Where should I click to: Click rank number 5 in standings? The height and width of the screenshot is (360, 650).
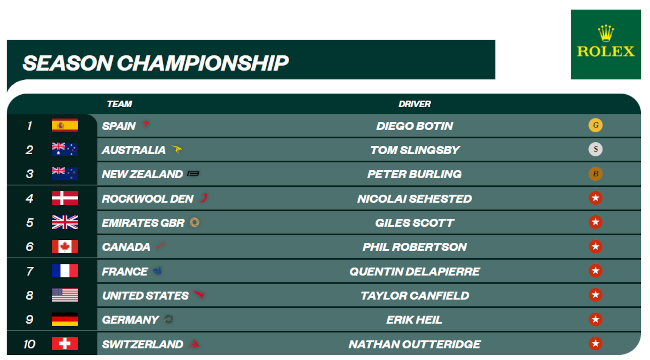pos(29,223)
